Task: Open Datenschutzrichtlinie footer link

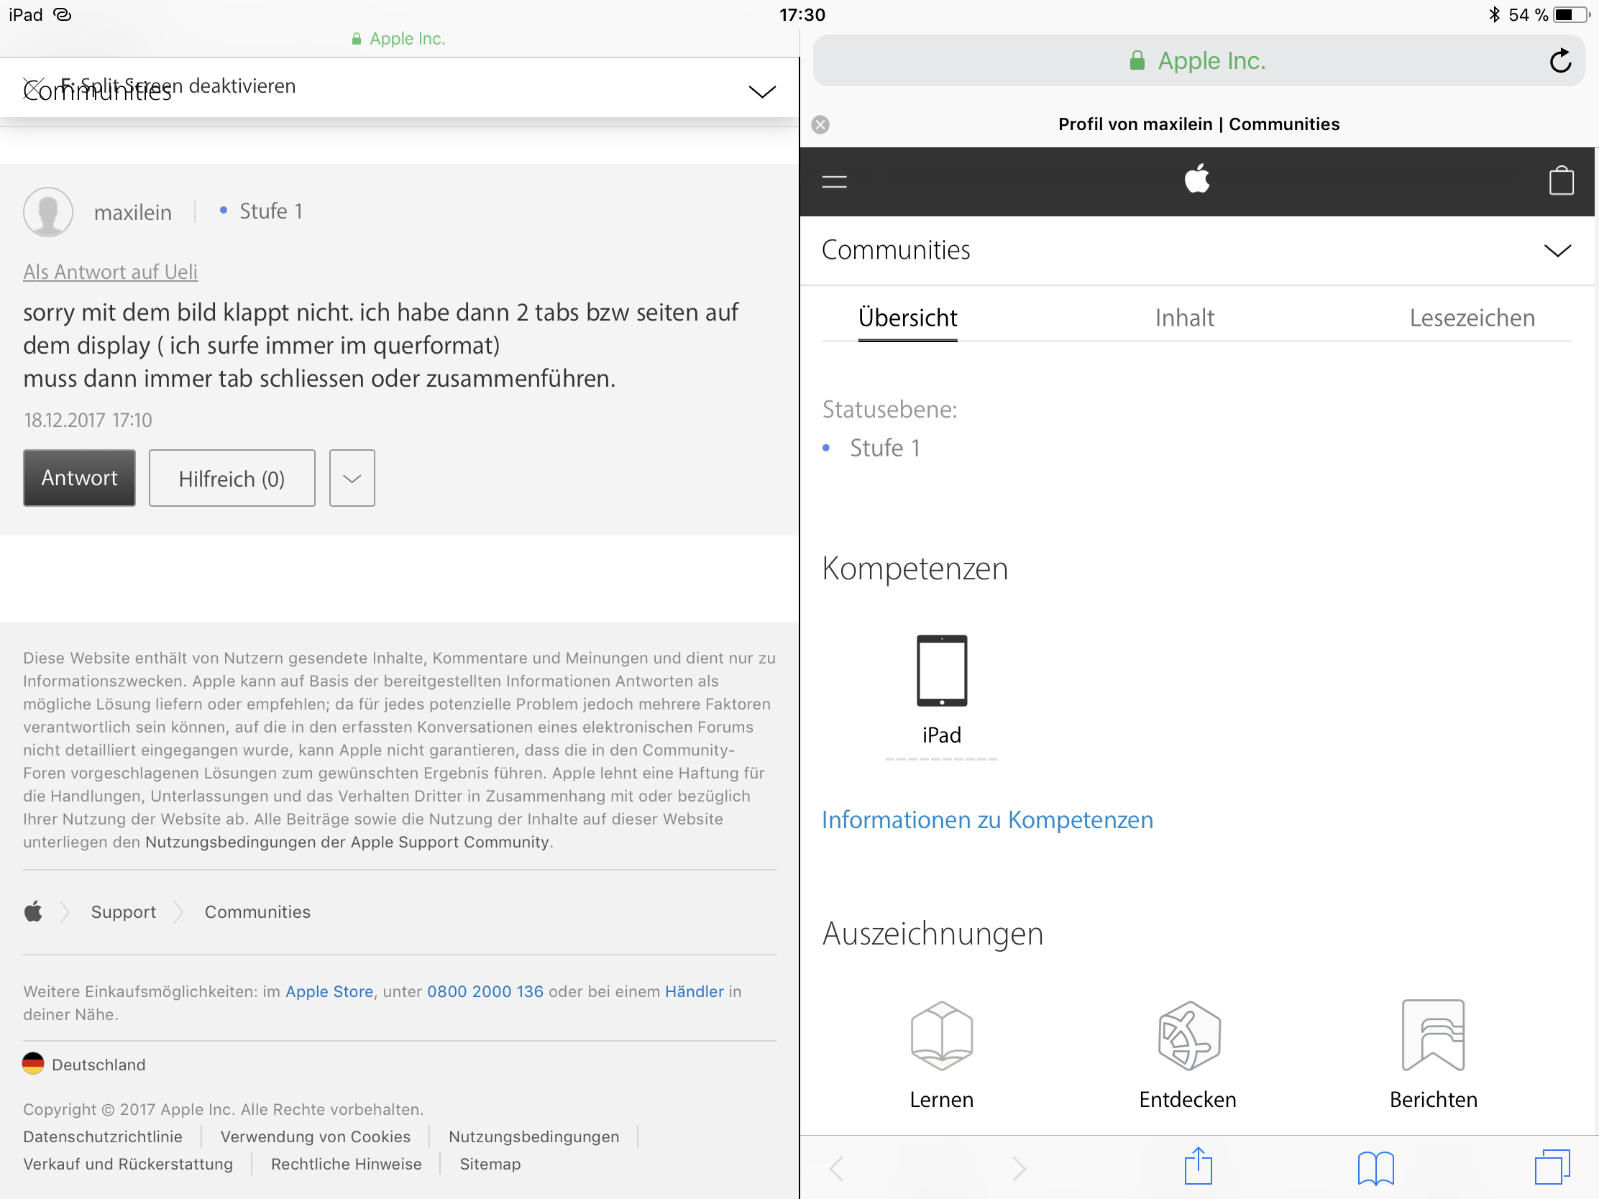Action: 103,1137
